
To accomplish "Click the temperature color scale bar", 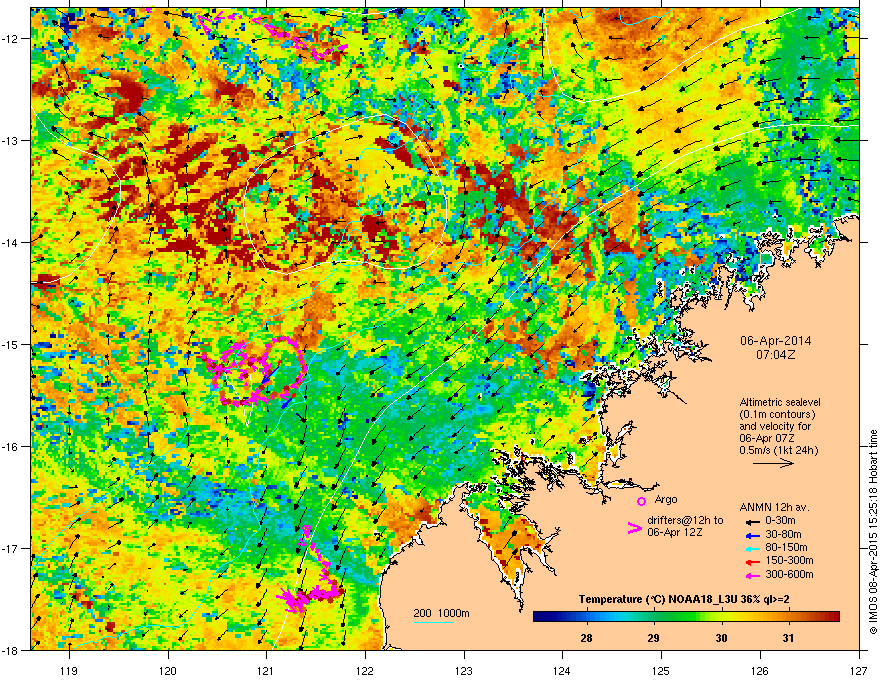I will coord(686,617).
